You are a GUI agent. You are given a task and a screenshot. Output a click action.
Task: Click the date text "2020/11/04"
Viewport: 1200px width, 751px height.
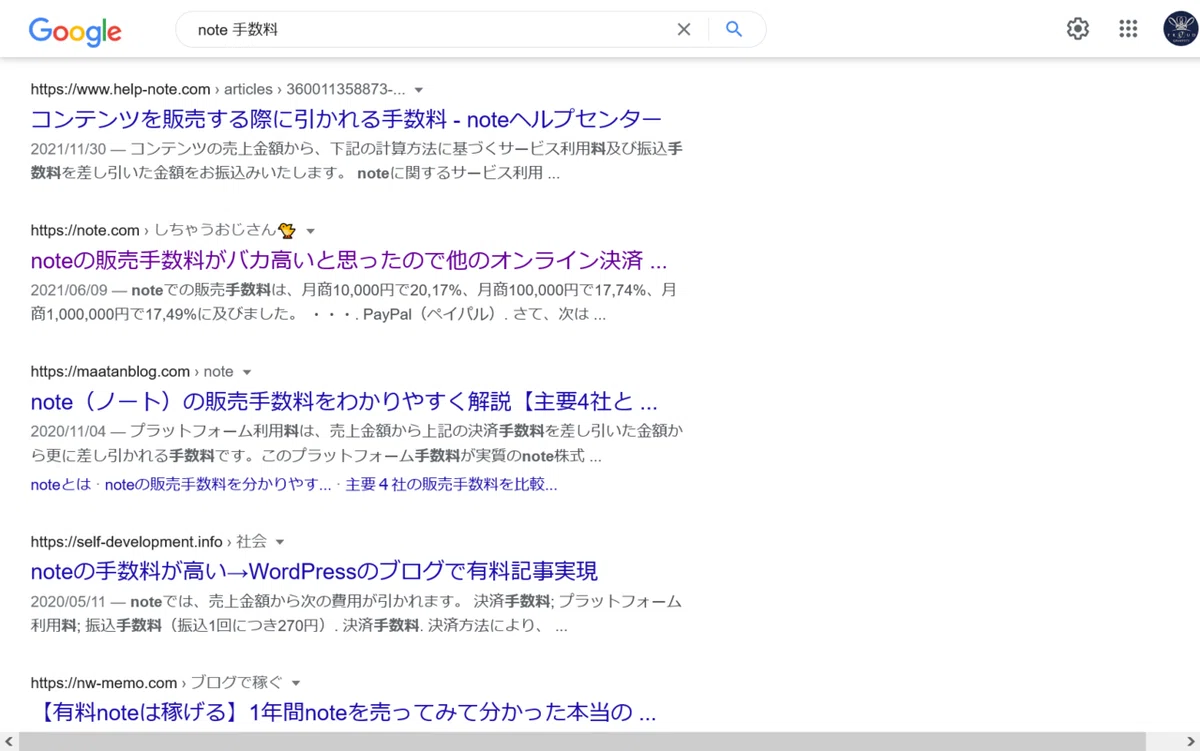pos(68,431)
